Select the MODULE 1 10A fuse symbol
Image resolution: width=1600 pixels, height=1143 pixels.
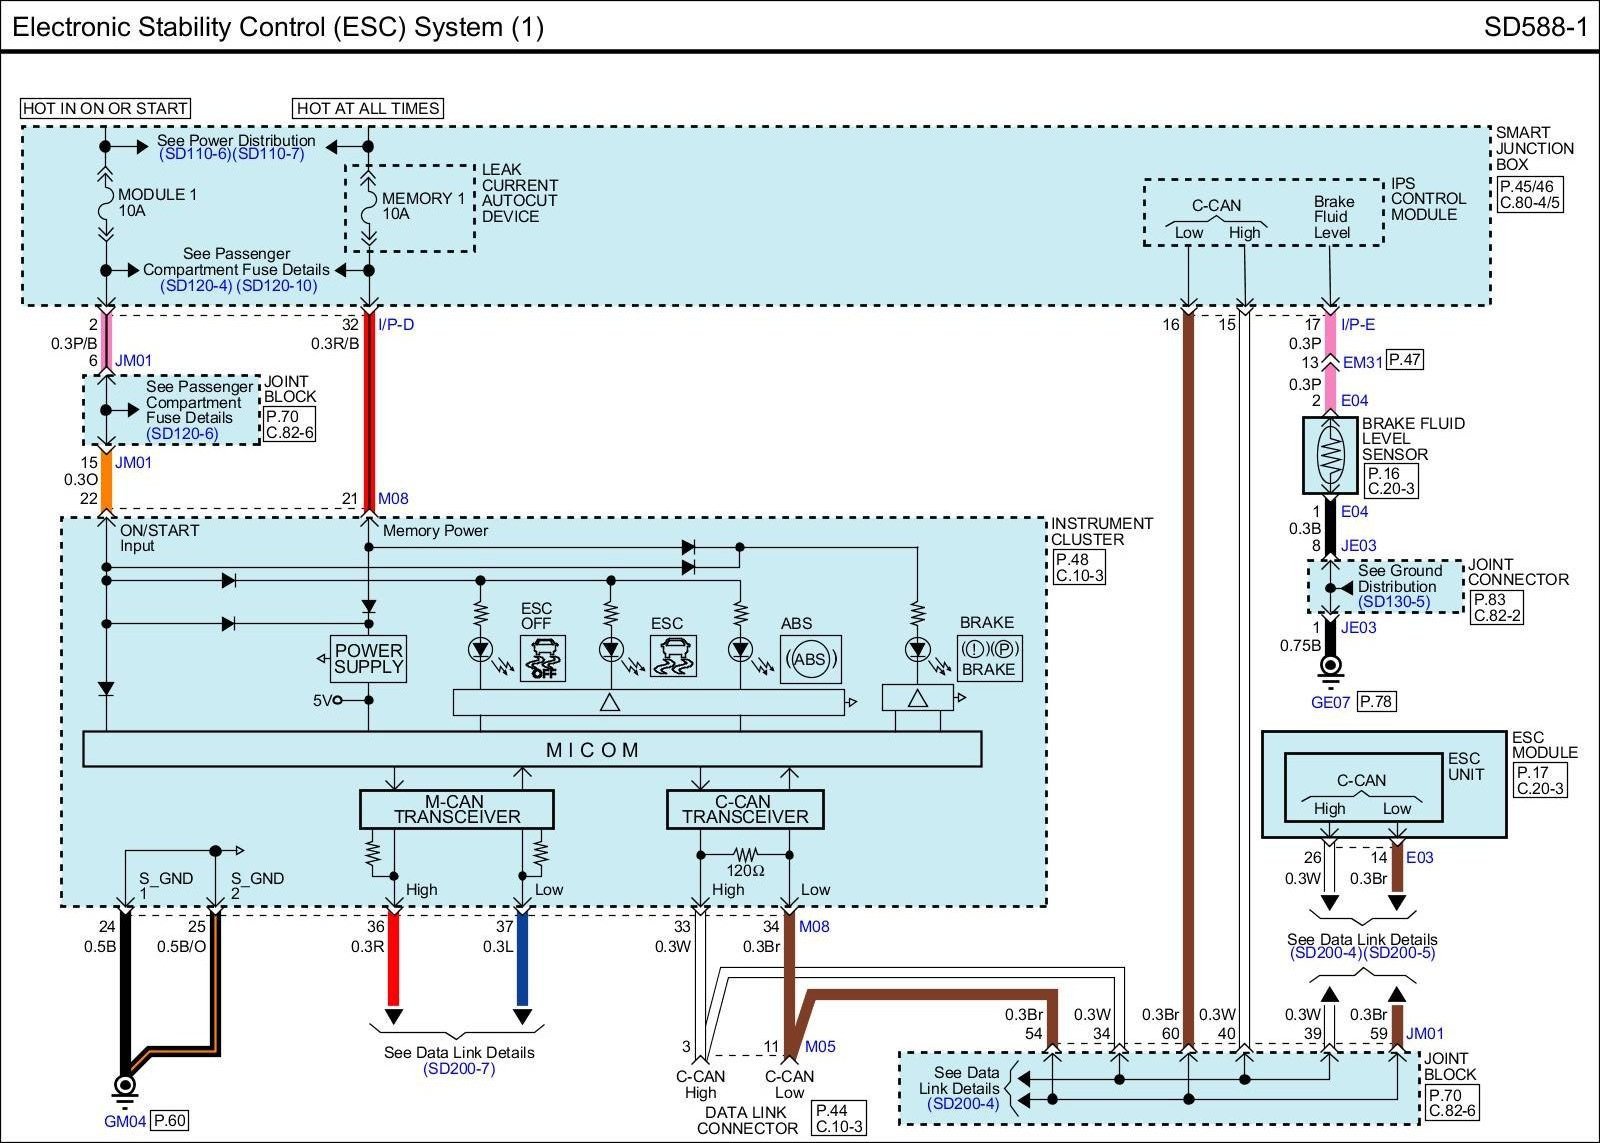[105, 203]
